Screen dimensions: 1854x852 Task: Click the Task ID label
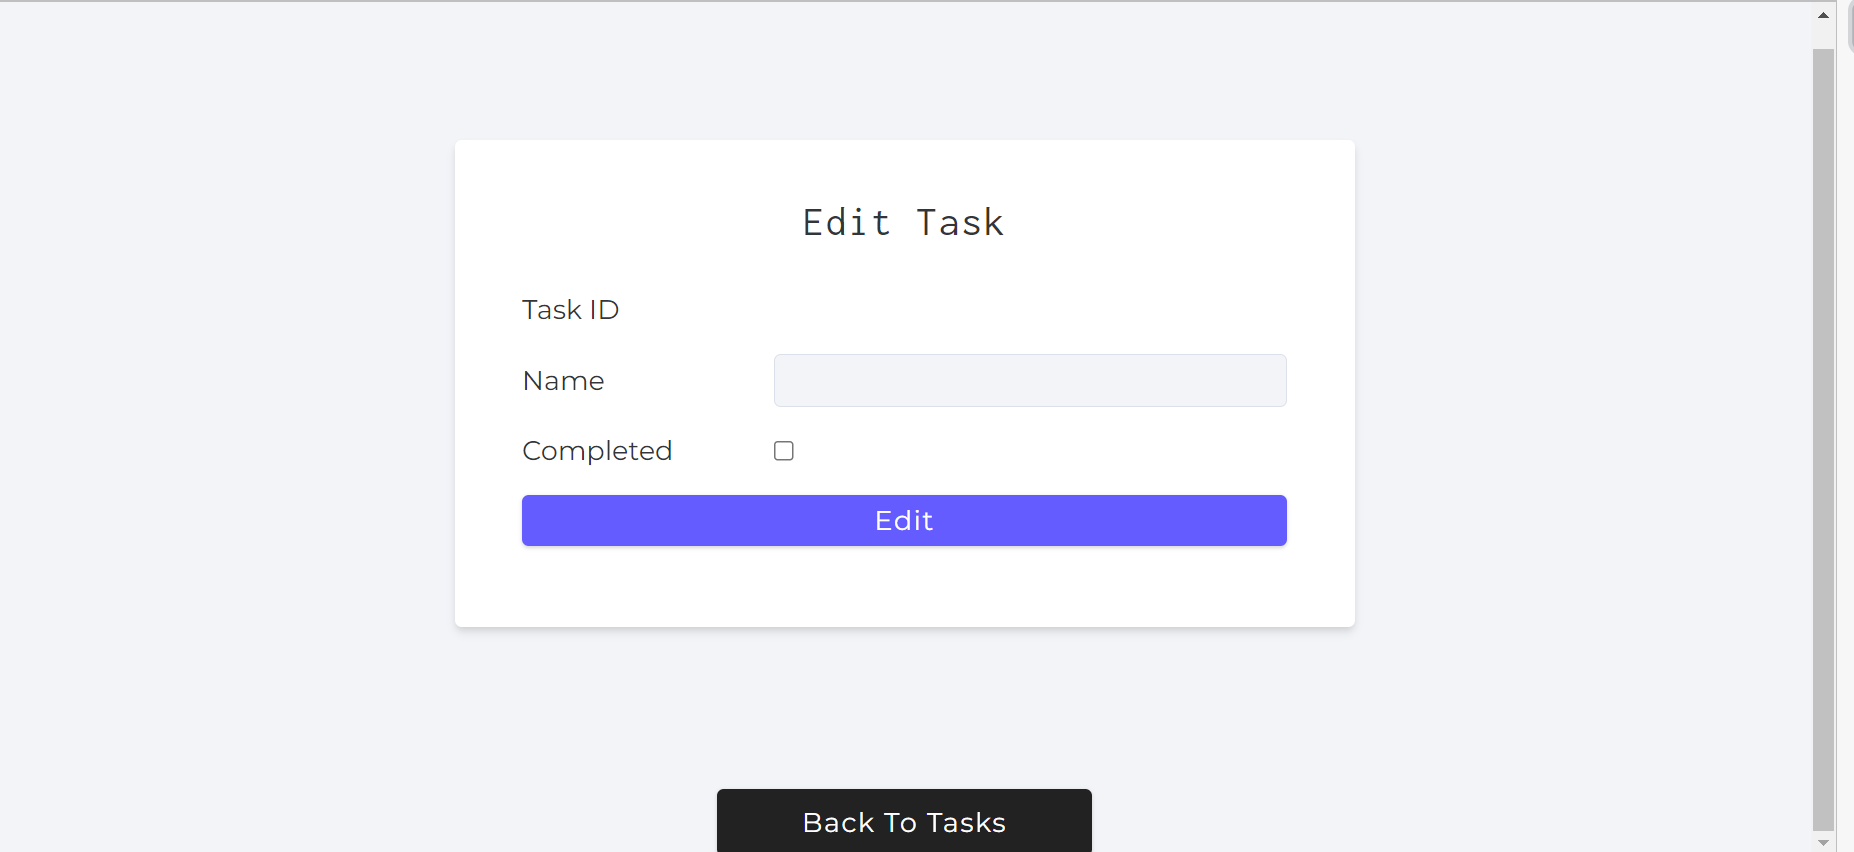(570, 310)
